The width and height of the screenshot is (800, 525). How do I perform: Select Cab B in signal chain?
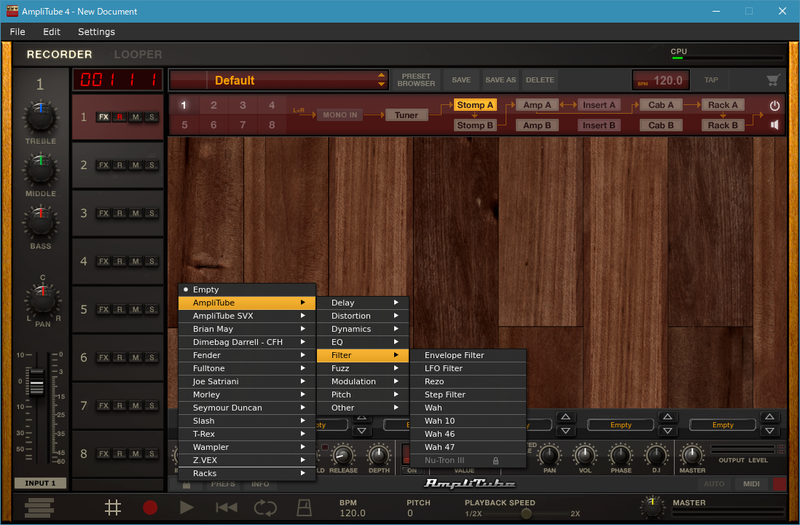tap(661, 126)
